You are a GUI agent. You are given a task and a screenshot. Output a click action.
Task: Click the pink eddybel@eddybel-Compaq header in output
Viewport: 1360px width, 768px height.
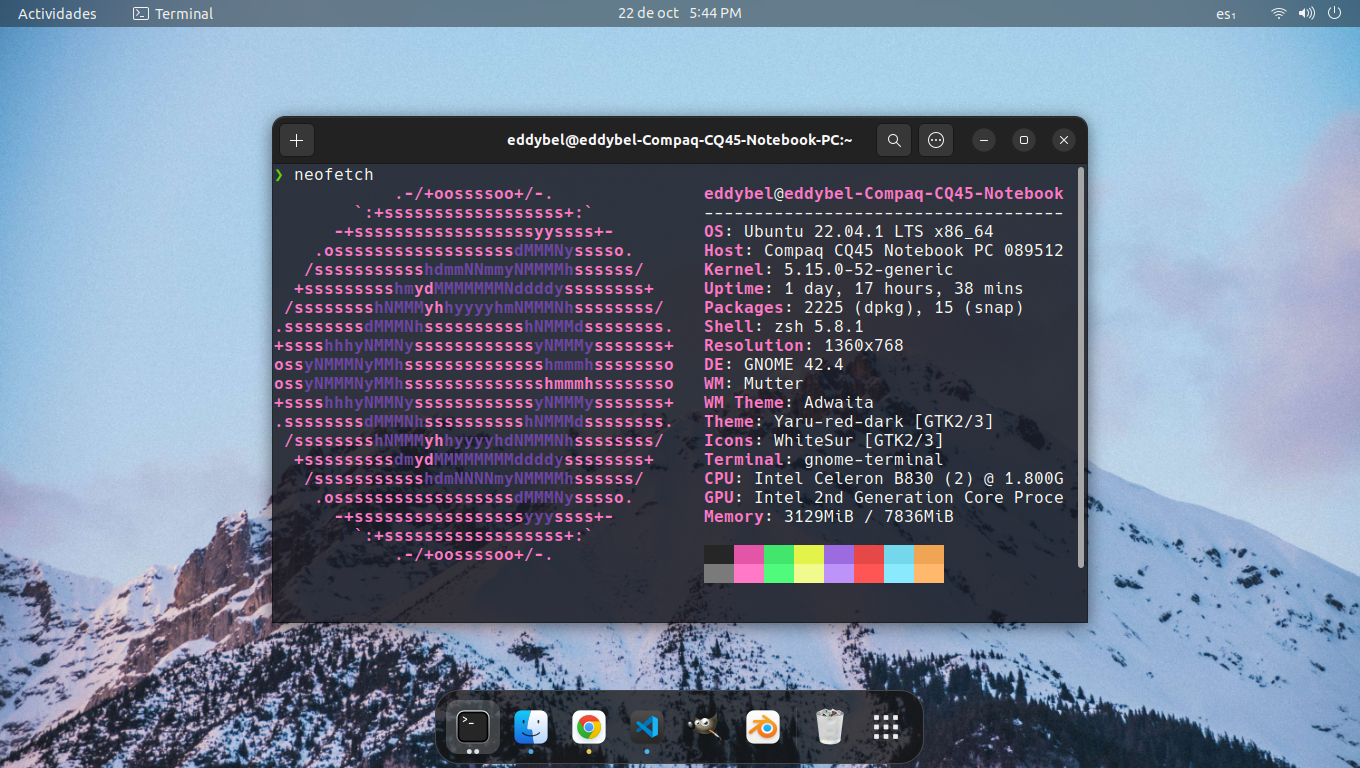tap(884, 194)
